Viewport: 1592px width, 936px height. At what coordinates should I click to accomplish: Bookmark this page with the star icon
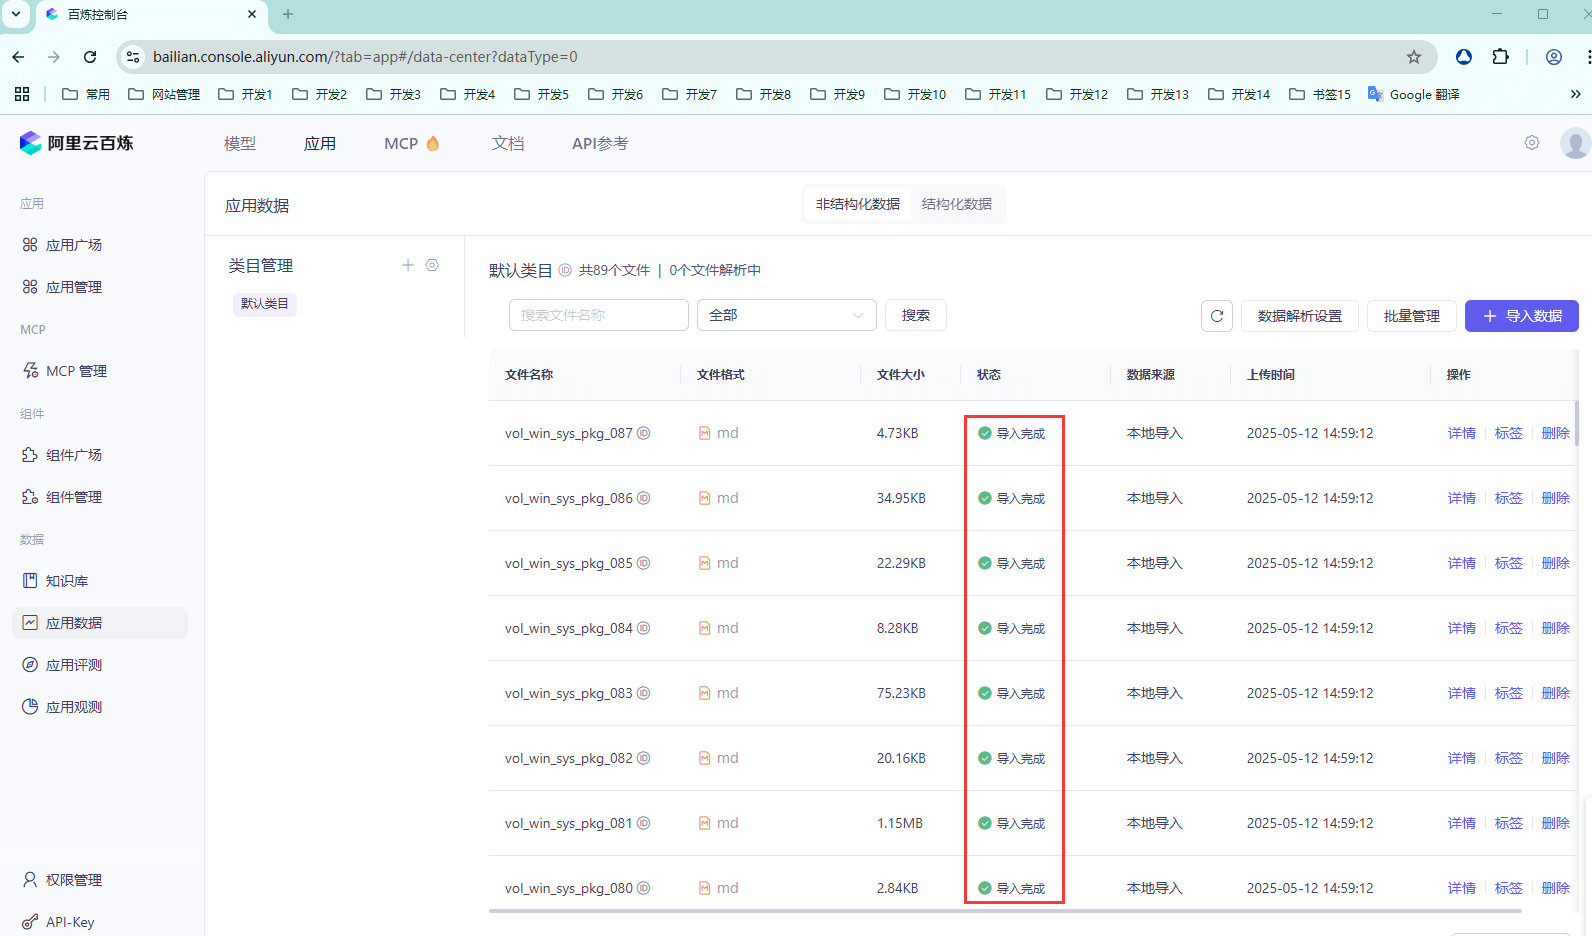click(1414, 57)
